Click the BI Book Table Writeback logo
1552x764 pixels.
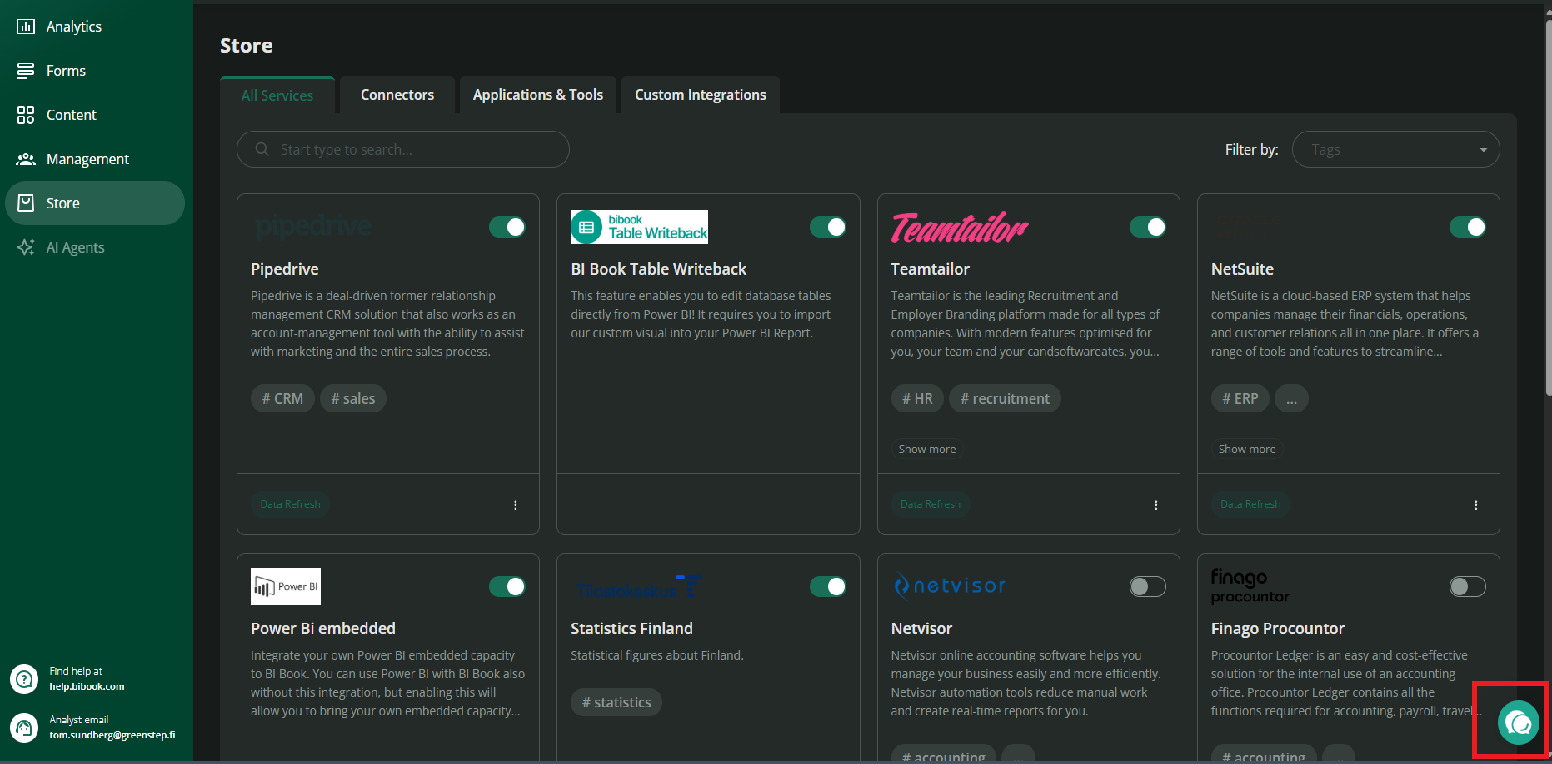(x=639, y=227)
